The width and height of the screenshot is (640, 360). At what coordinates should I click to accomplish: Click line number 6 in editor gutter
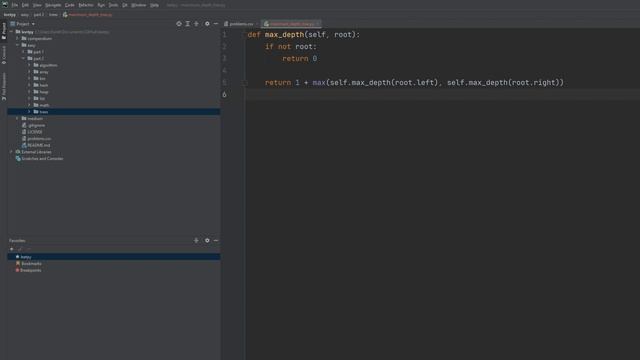click(x=224, y=95)
